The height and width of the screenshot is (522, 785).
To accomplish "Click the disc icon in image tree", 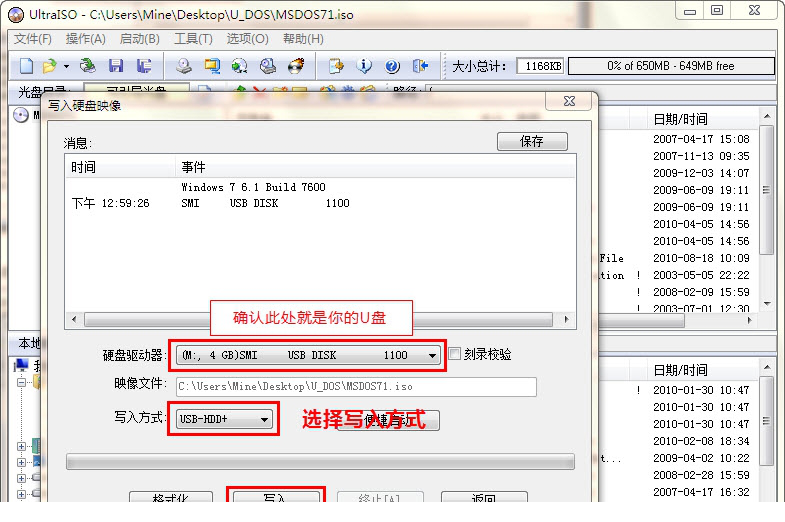I will 21,116.
